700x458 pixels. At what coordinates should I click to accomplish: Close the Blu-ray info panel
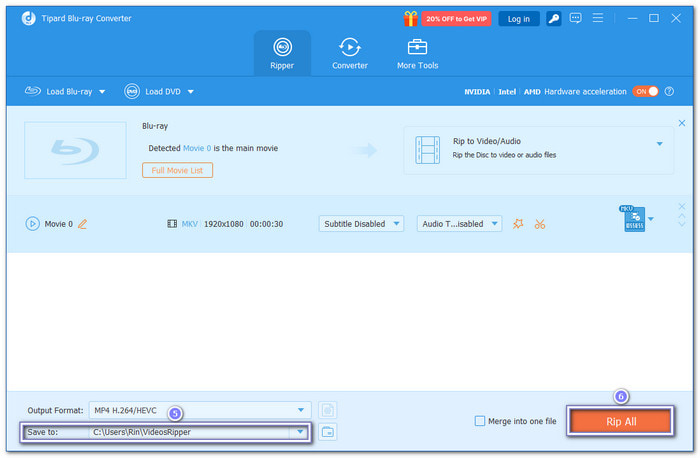click(682, 123)
